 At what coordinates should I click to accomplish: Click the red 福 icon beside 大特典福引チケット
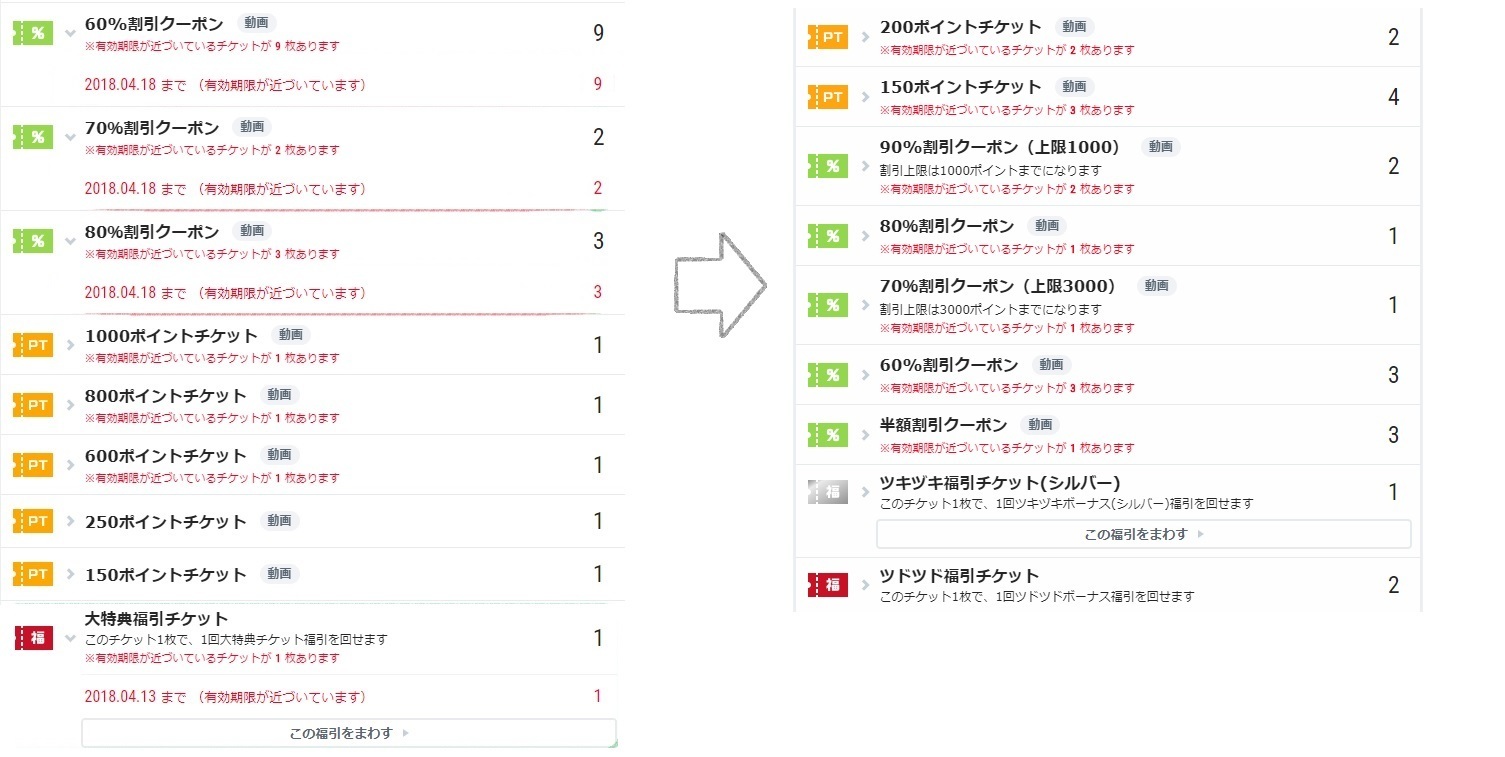[33, 638]
